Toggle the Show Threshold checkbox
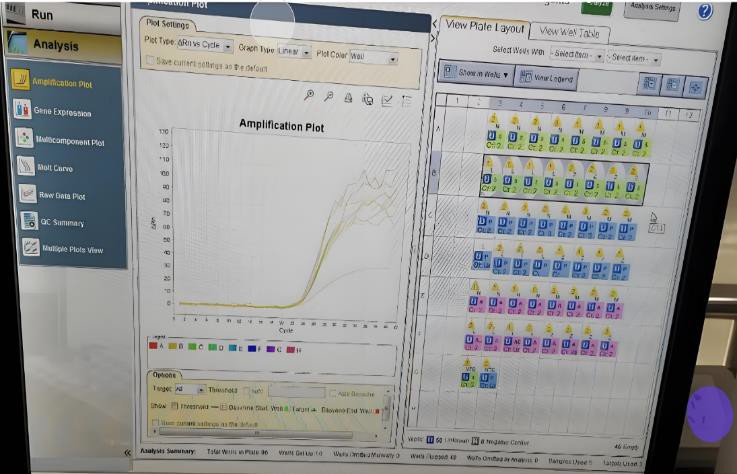Screen dimensions: 737x474 click(x=175, y=406)
